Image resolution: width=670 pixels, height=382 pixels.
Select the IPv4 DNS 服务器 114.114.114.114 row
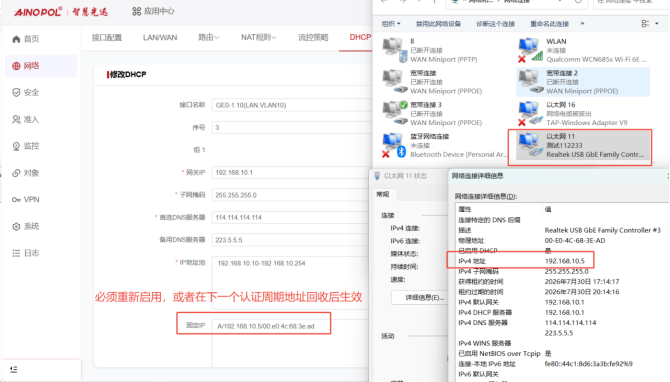coord(527,323)
